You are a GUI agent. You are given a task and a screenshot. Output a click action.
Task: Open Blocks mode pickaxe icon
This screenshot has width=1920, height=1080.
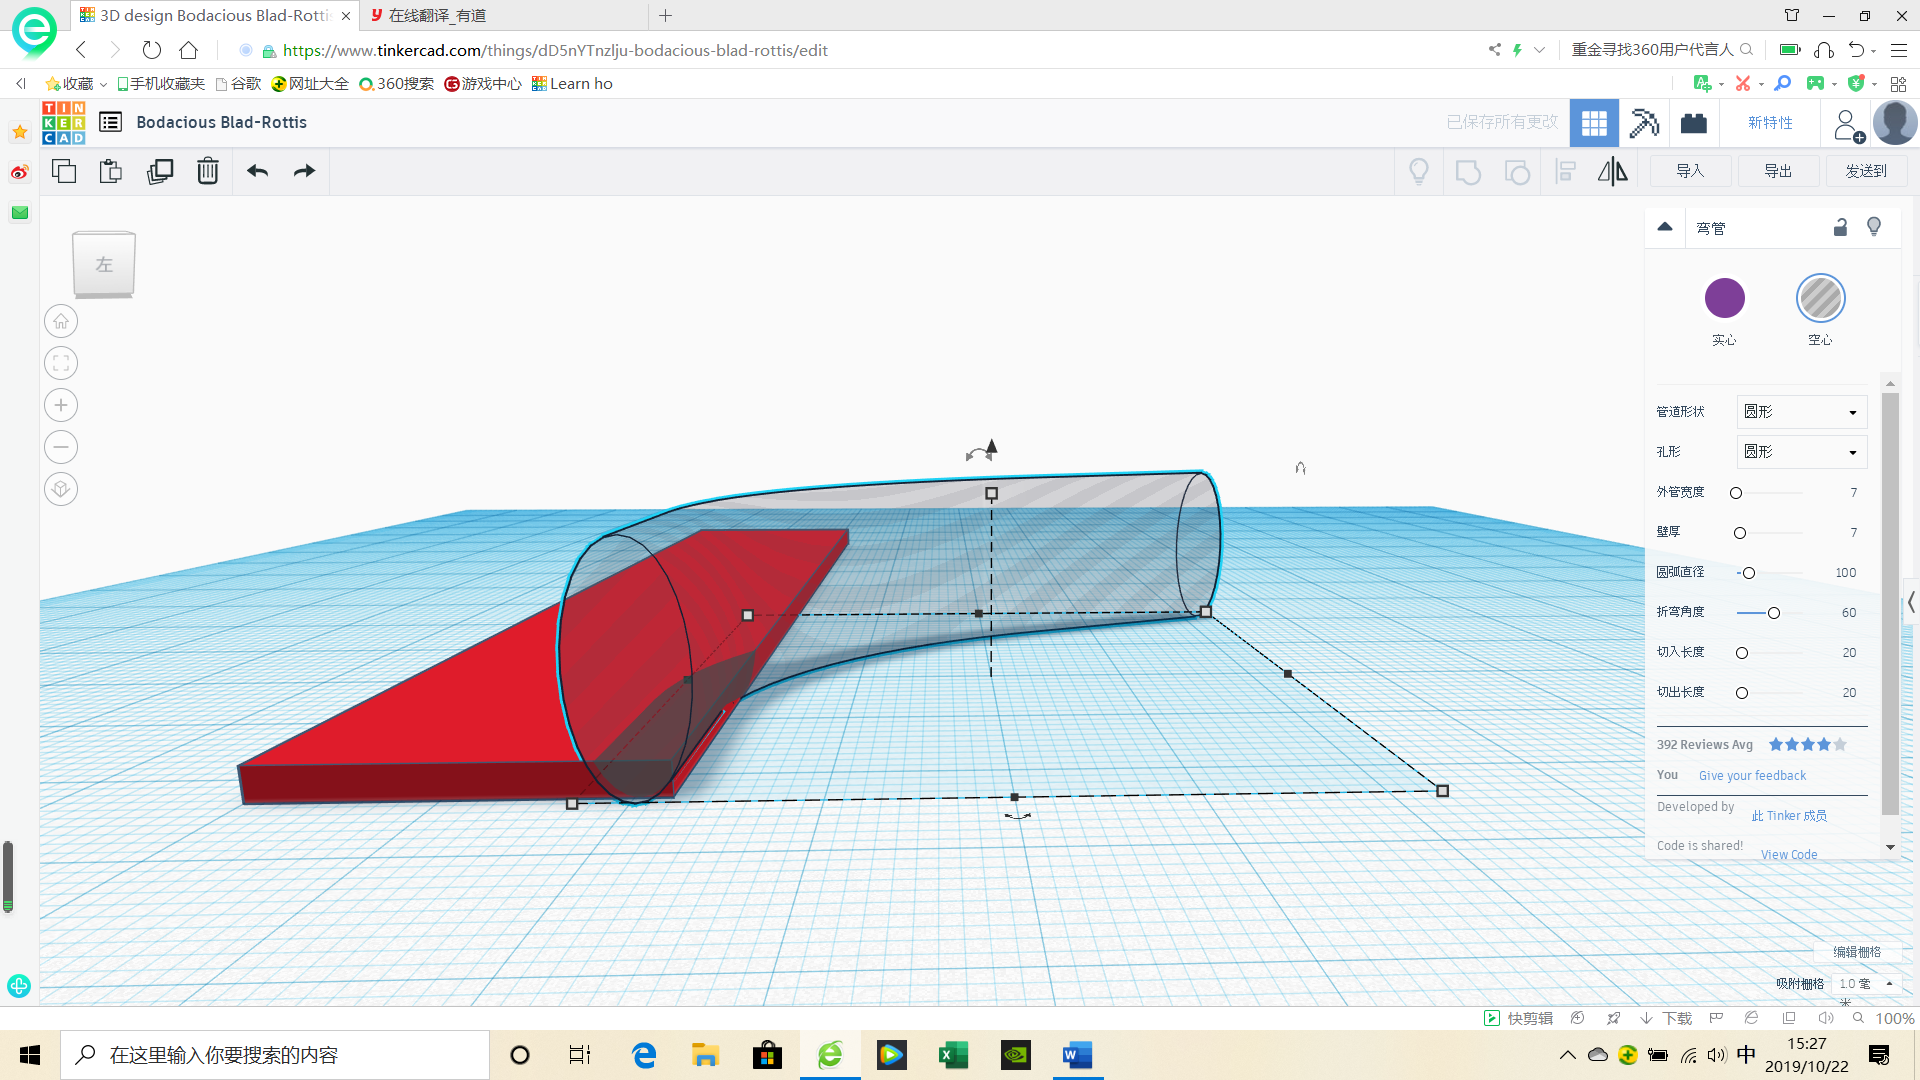pos(1644,123)
